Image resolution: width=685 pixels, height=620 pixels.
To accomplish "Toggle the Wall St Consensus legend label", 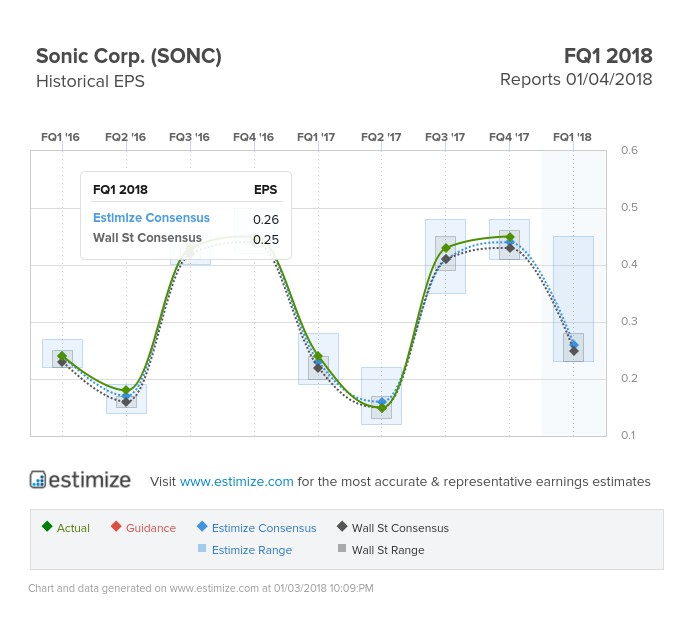I will click(x=400, y=528).
